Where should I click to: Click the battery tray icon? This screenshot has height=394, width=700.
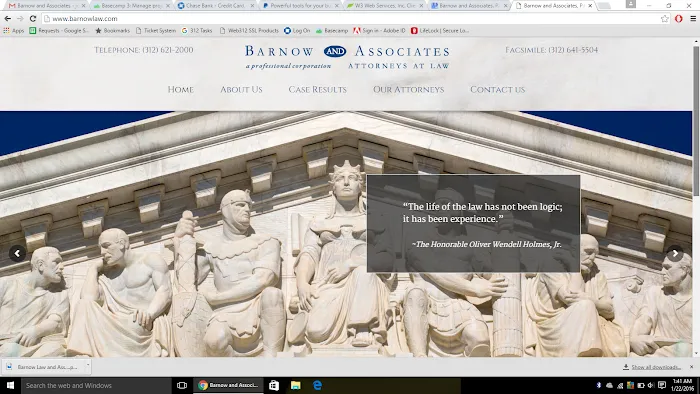(641, 386)
